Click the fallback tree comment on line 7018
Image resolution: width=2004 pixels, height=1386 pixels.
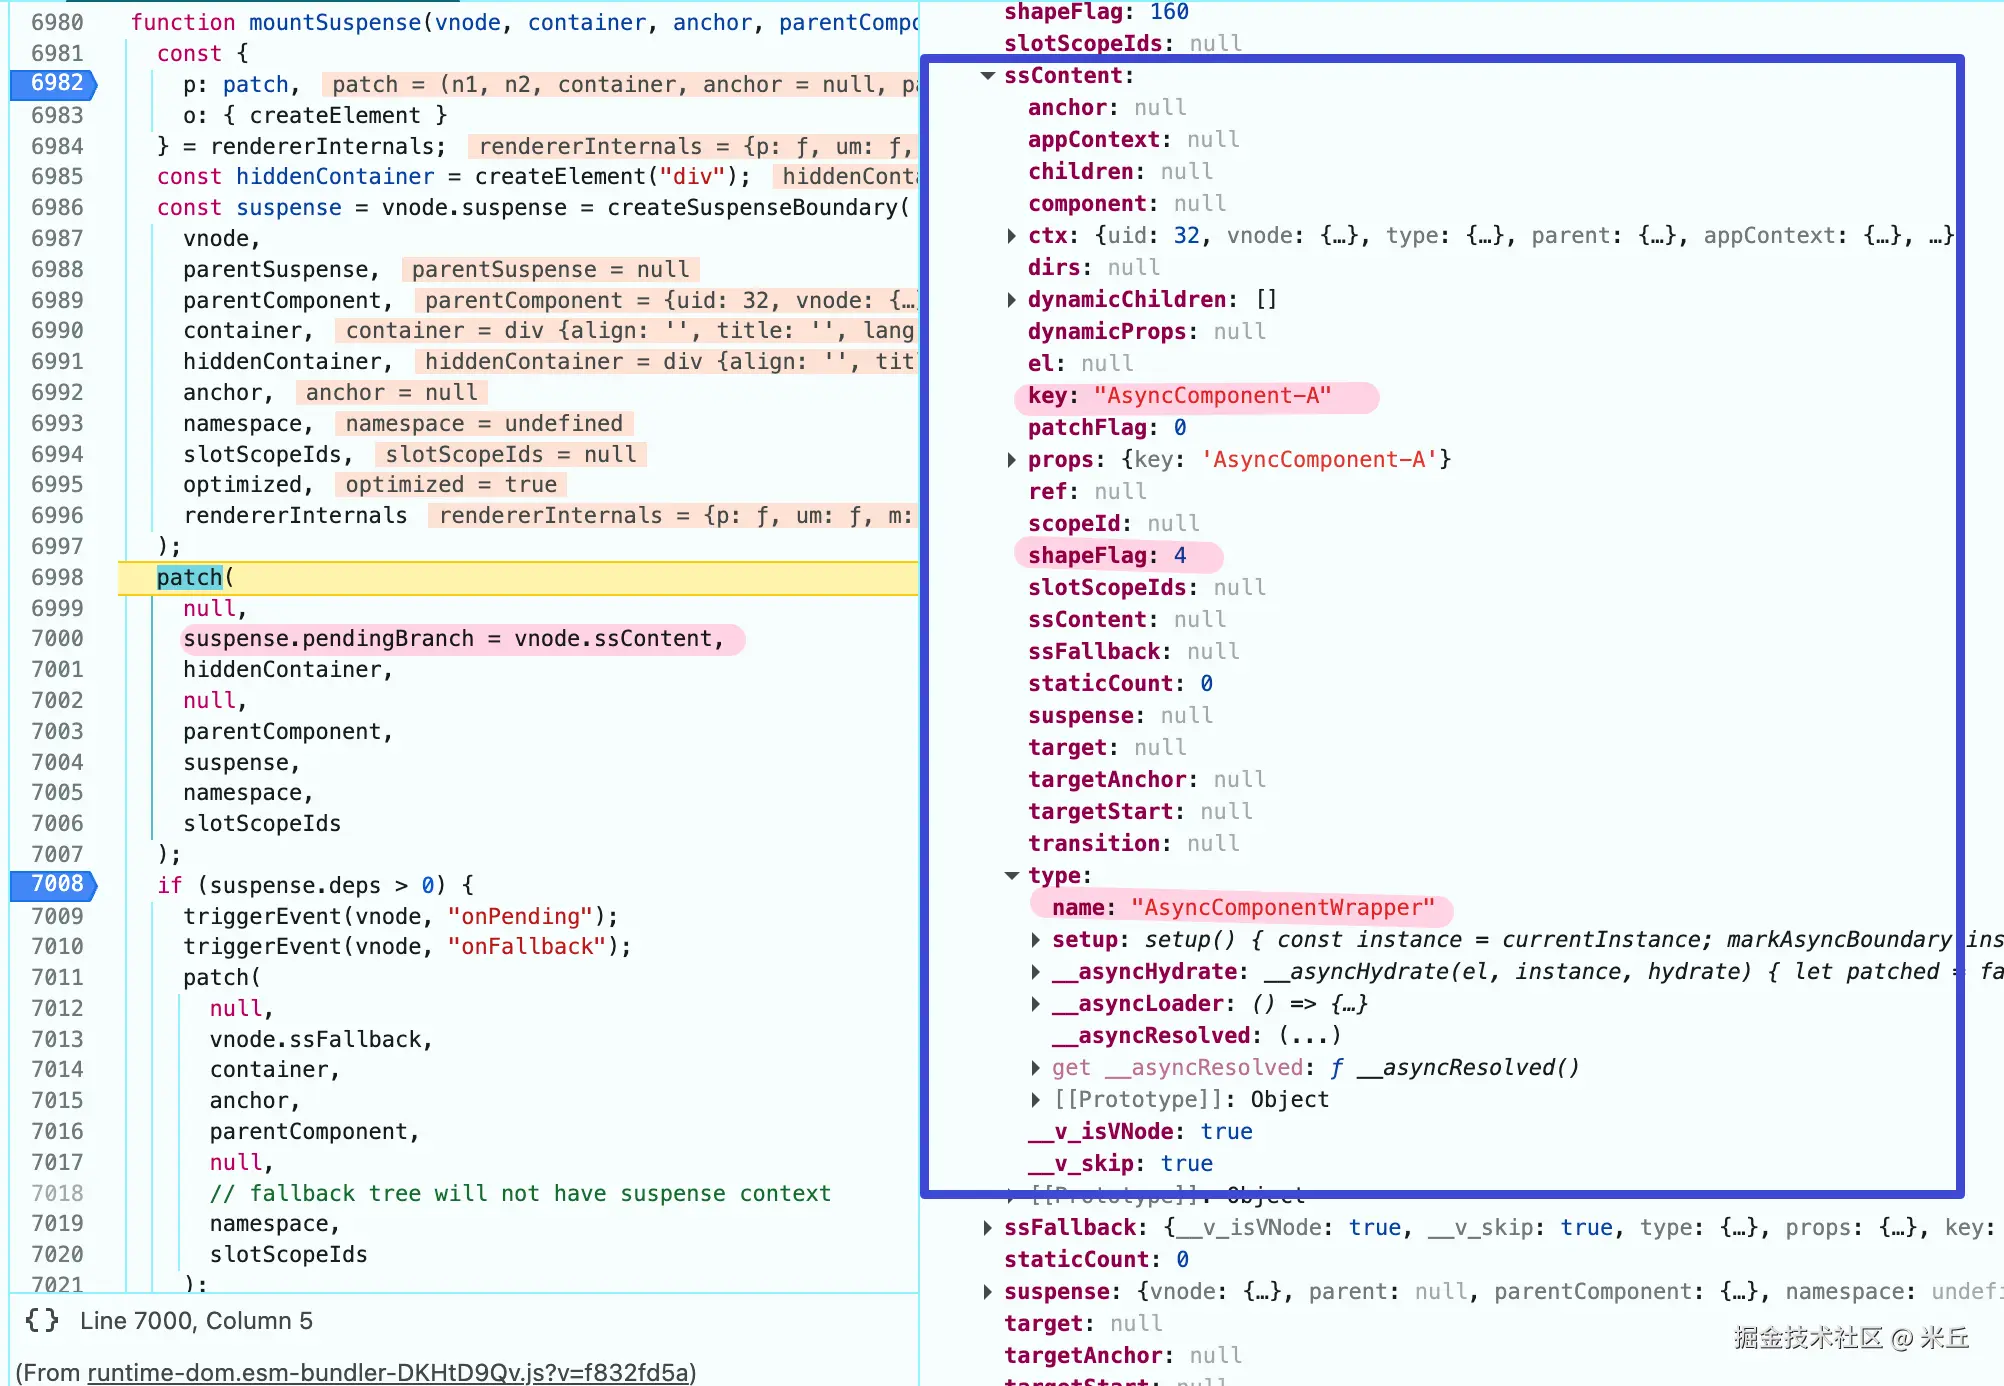click(x=520, y=1194)
